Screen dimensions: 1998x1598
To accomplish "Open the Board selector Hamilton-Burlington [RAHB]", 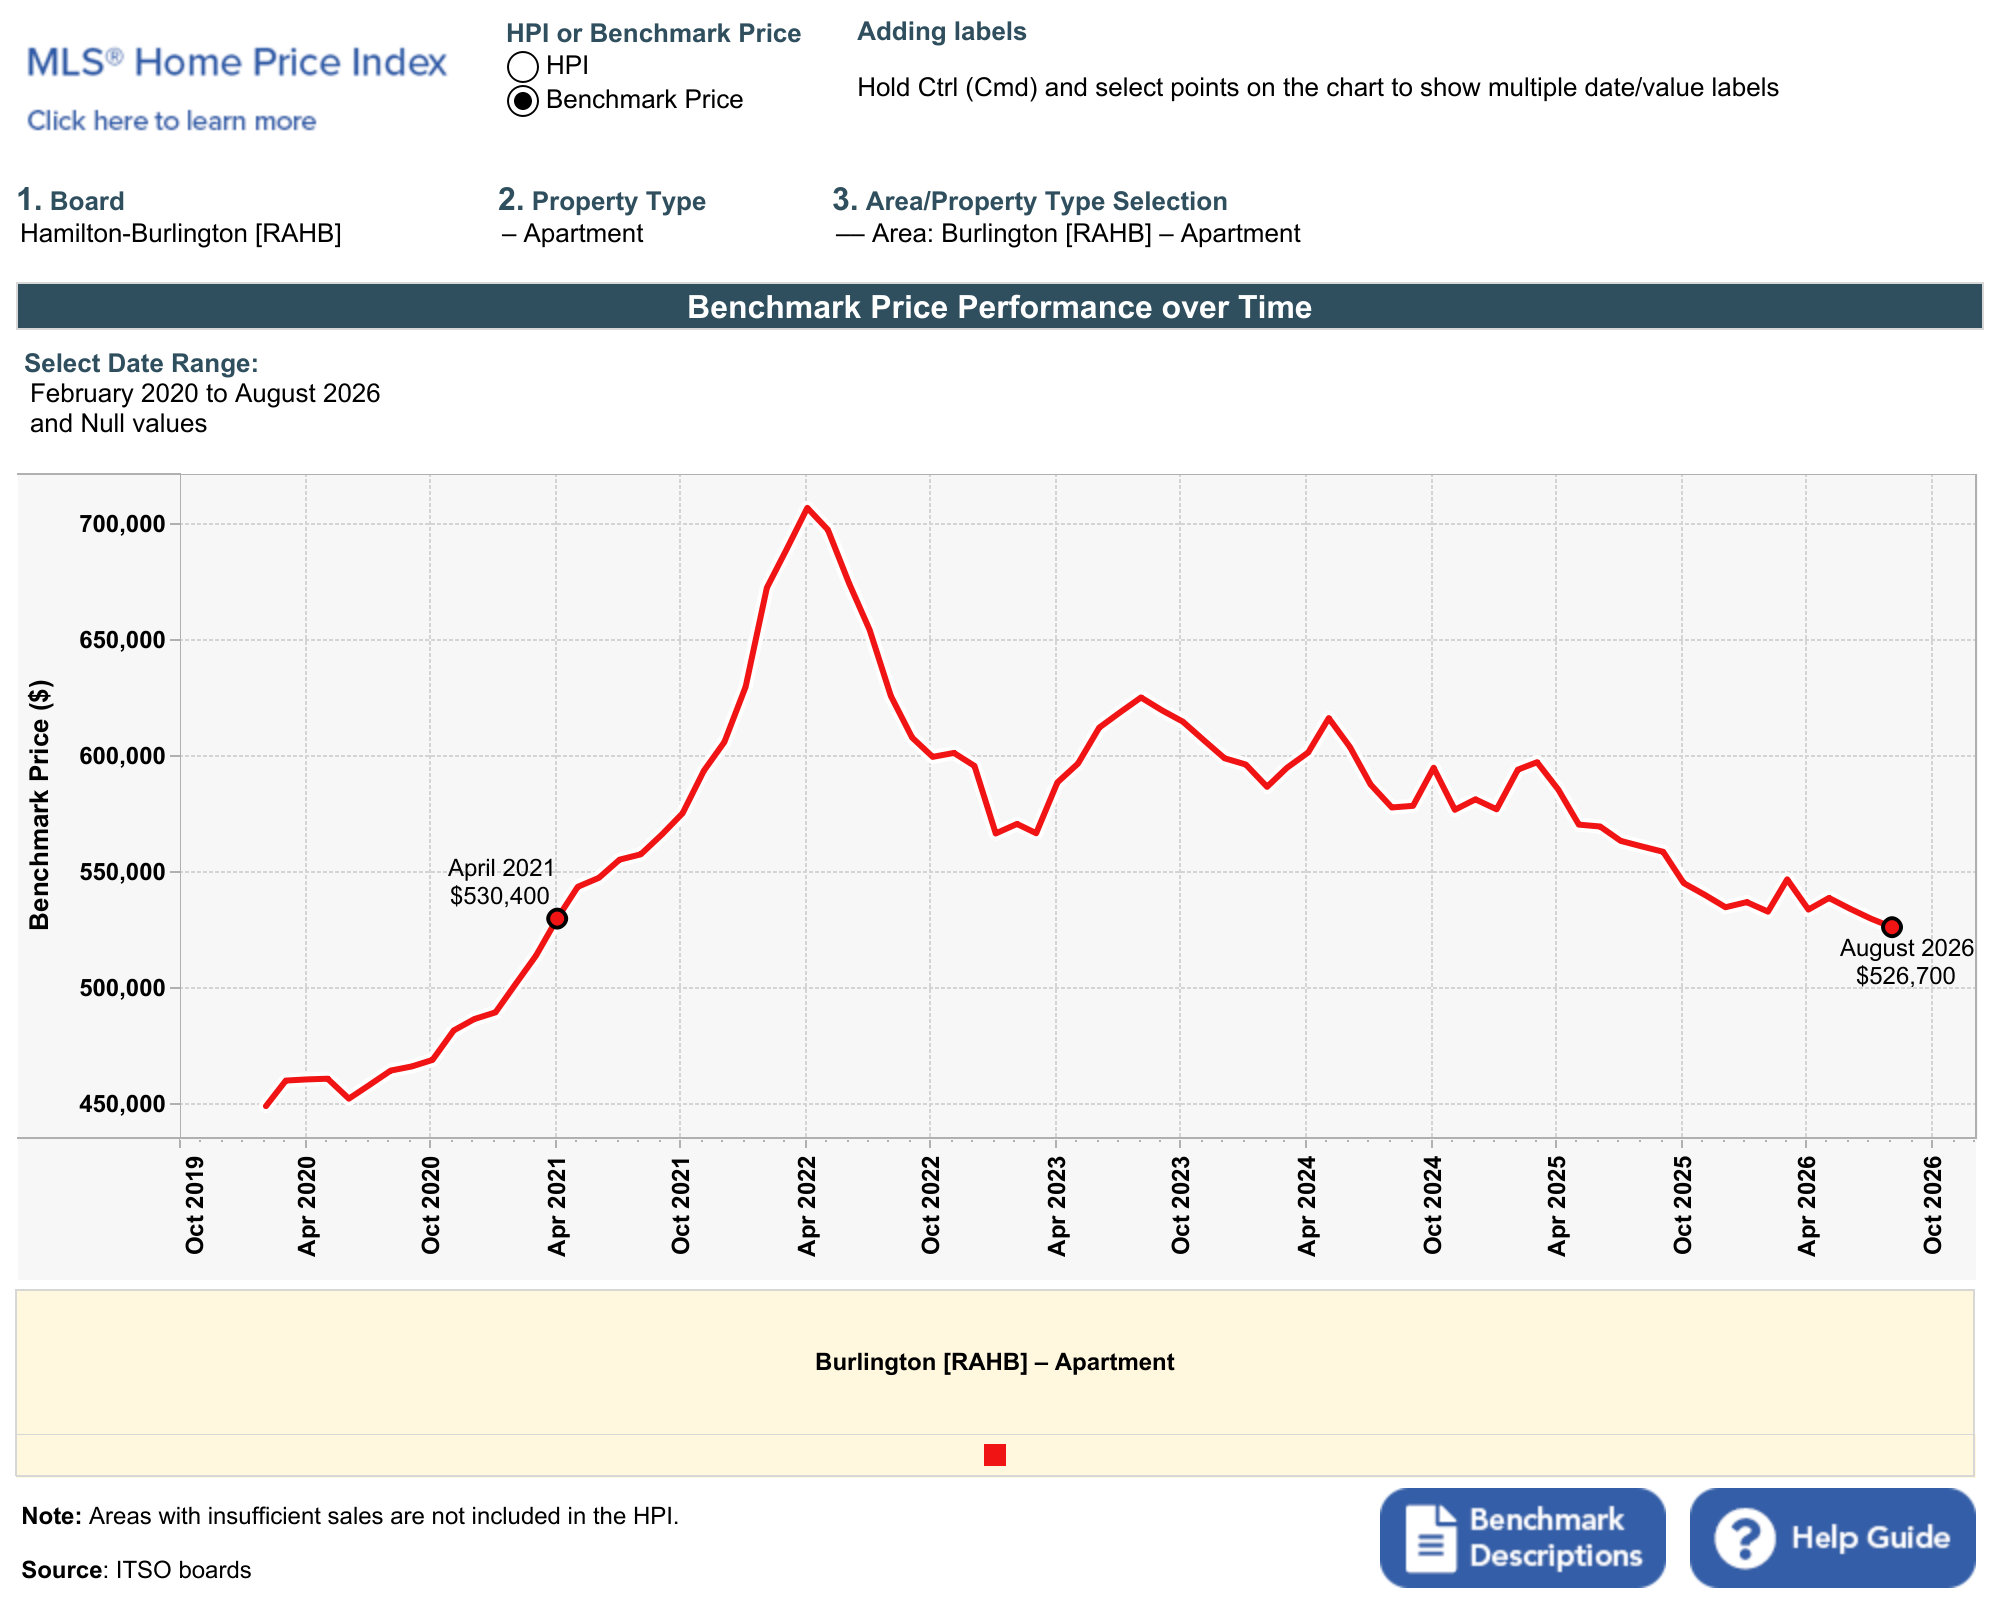I will pos(181,234).
